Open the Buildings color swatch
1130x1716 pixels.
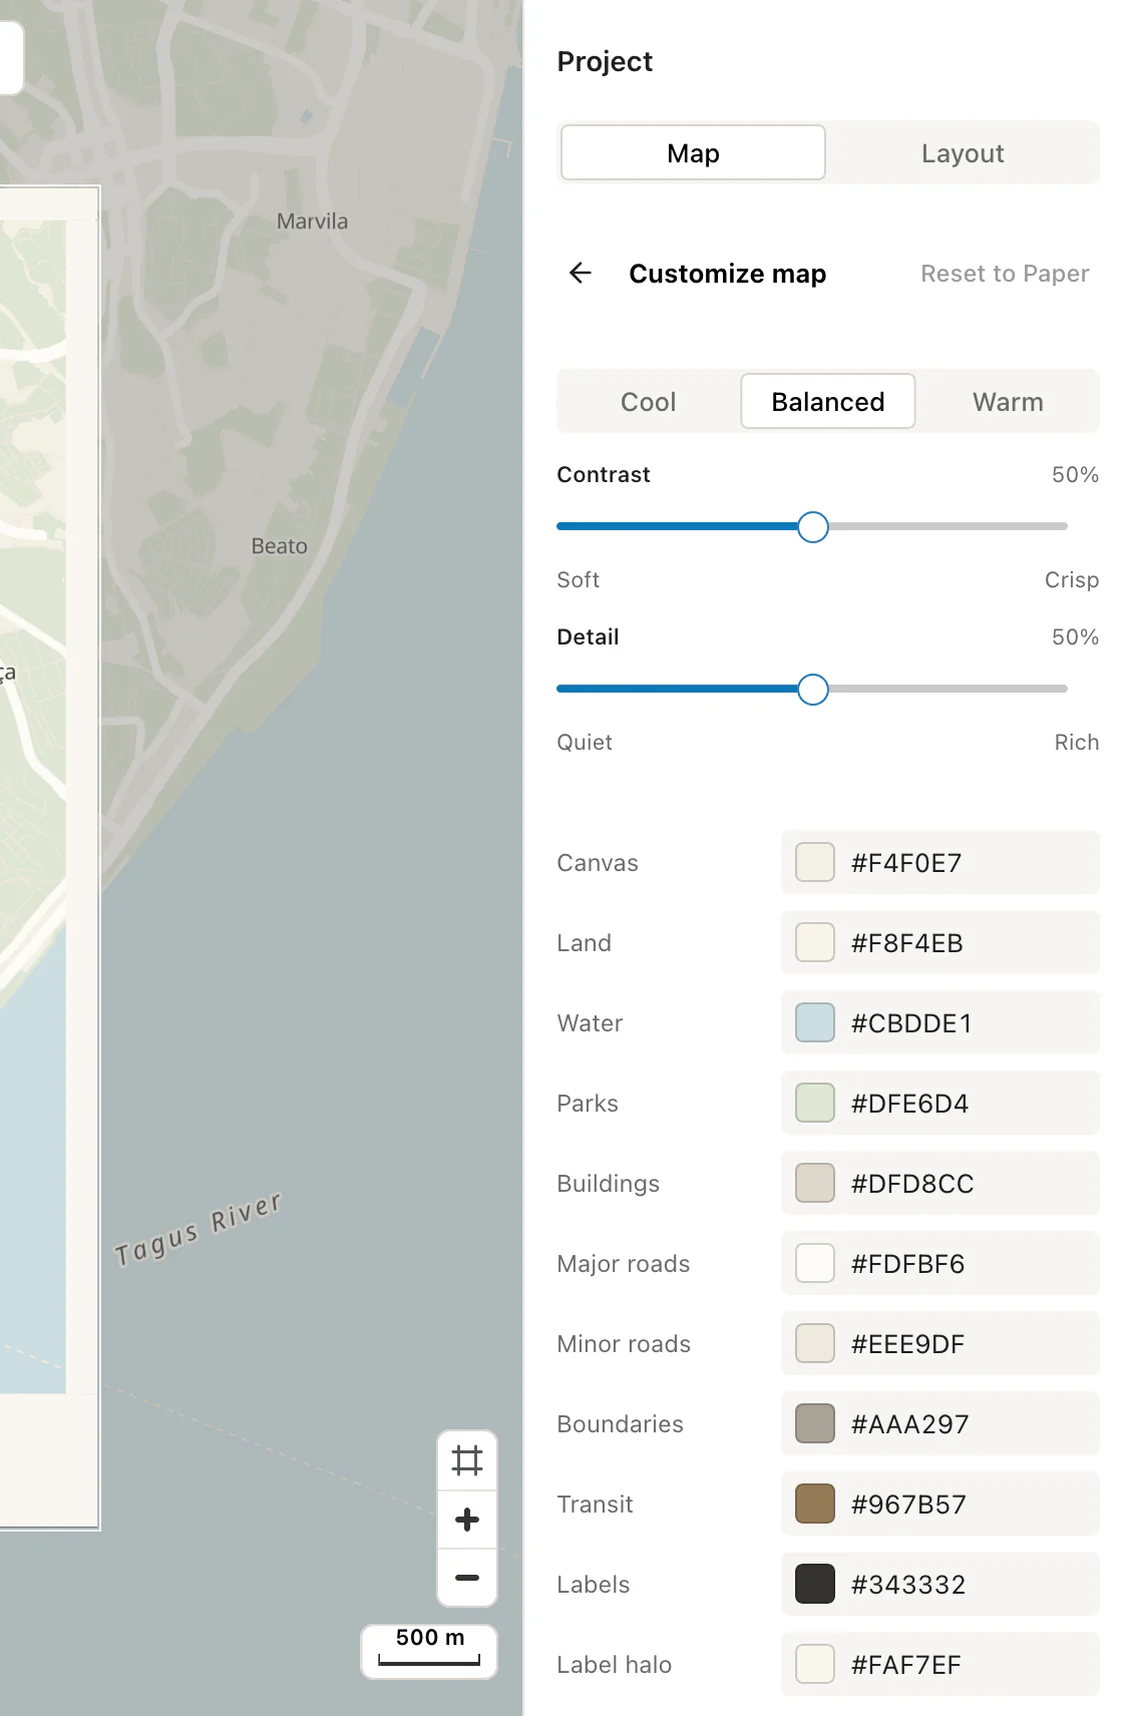click(x=815, y=1183)
